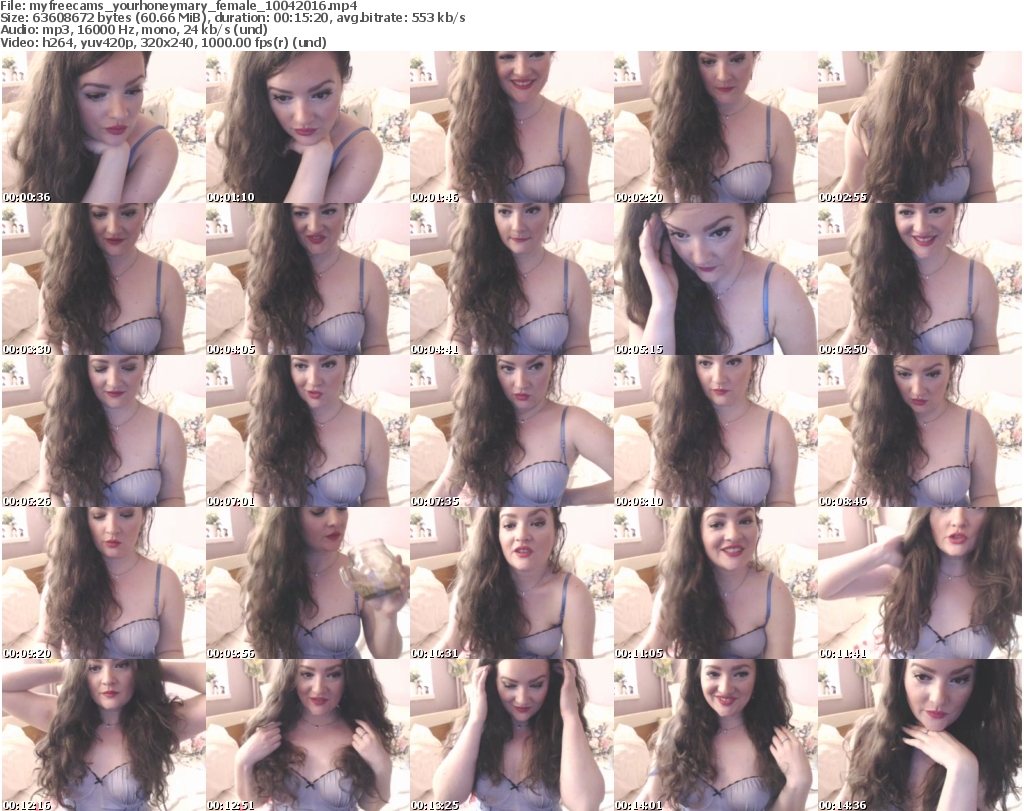The image size is (1024, 811).
Task: Open the frame at 00:01:46
Action: click(x=511, y=127)
